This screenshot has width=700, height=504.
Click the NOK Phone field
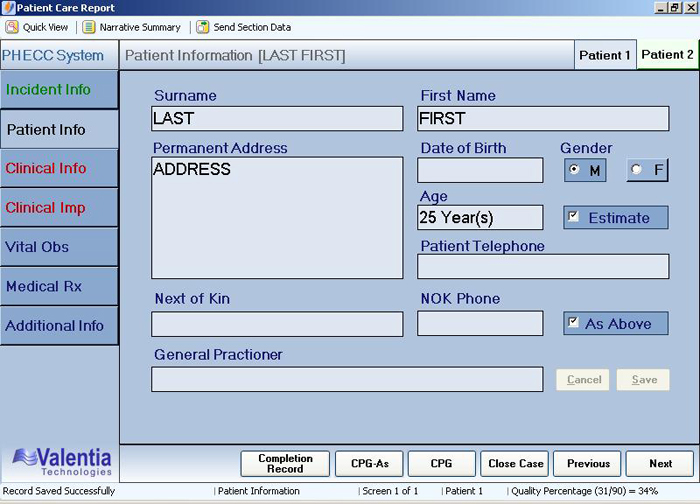[480, 323]
